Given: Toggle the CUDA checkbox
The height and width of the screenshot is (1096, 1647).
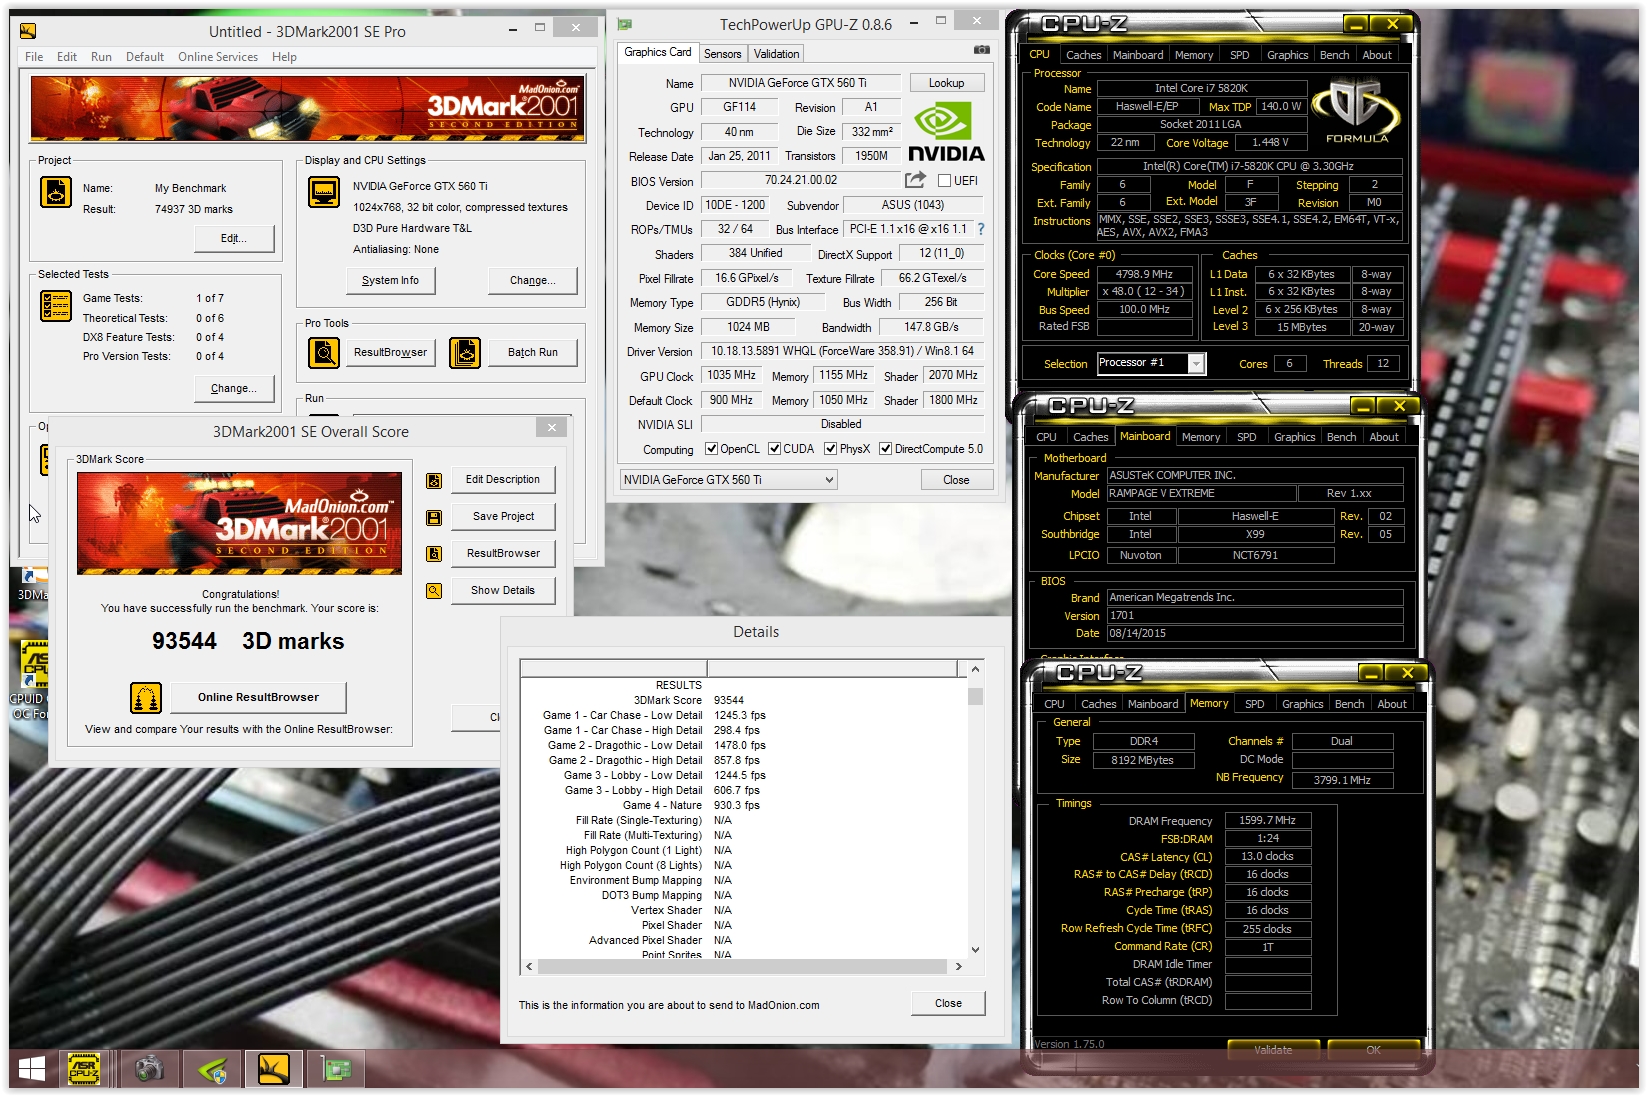Looking at the screenshot, I should (774, 449).
